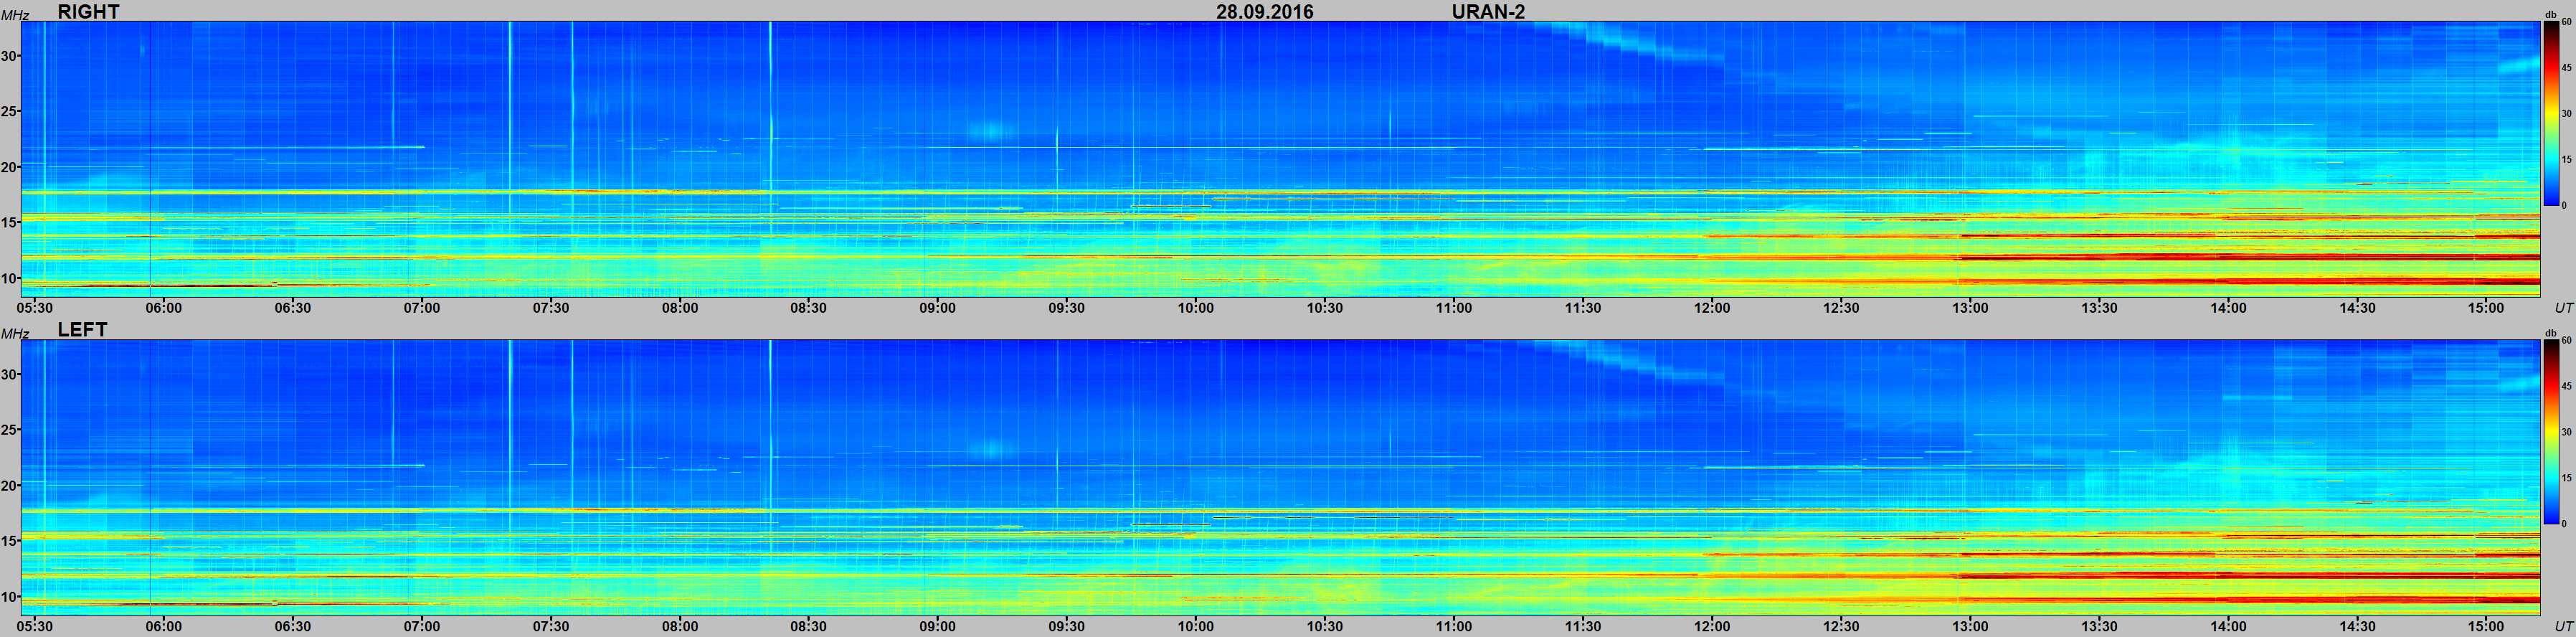Select the 09:00 time tick under LEFT panel
This screenshot has width=2576, height=637.
(938, 626)
